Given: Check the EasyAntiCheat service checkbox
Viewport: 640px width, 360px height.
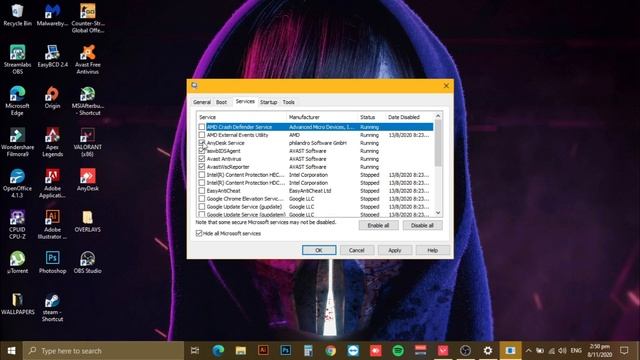Looking at the screenshot, I should (202, 191).
